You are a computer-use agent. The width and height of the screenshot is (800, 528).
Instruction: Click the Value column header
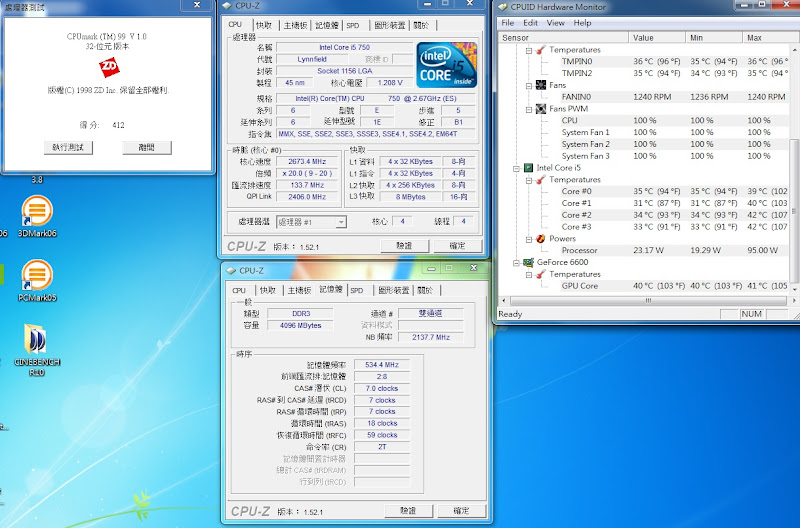click(657, 38)
